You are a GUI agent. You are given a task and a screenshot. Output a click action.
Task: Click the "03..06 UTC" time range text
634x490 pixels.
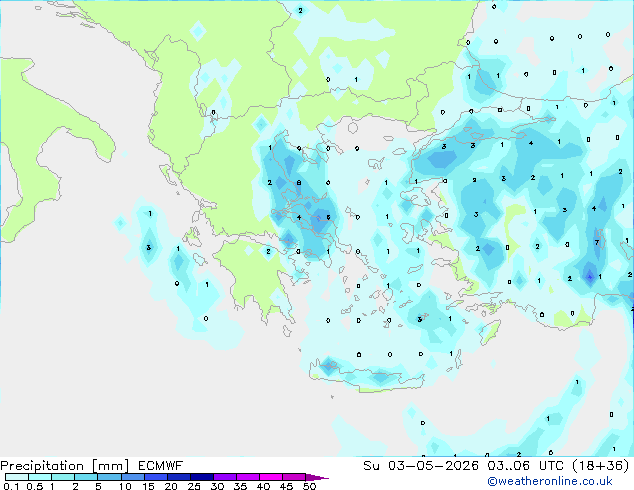tap(526, 466)
